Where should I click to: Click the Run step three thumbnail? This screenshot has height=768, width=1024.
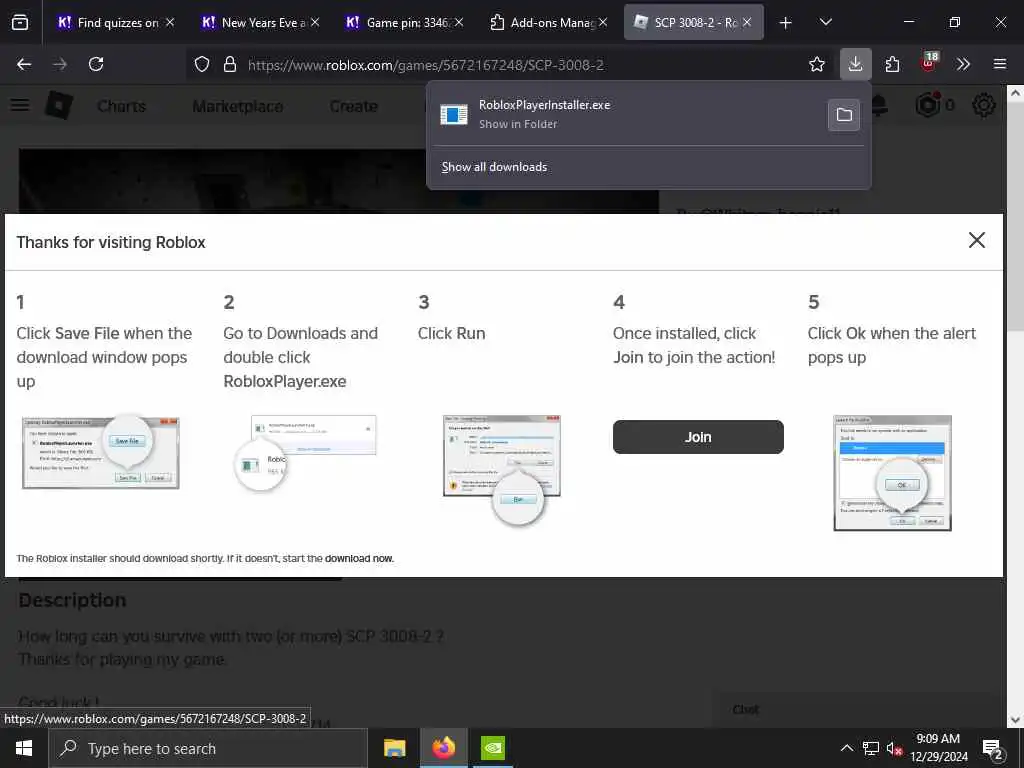(x=502, y=469)
